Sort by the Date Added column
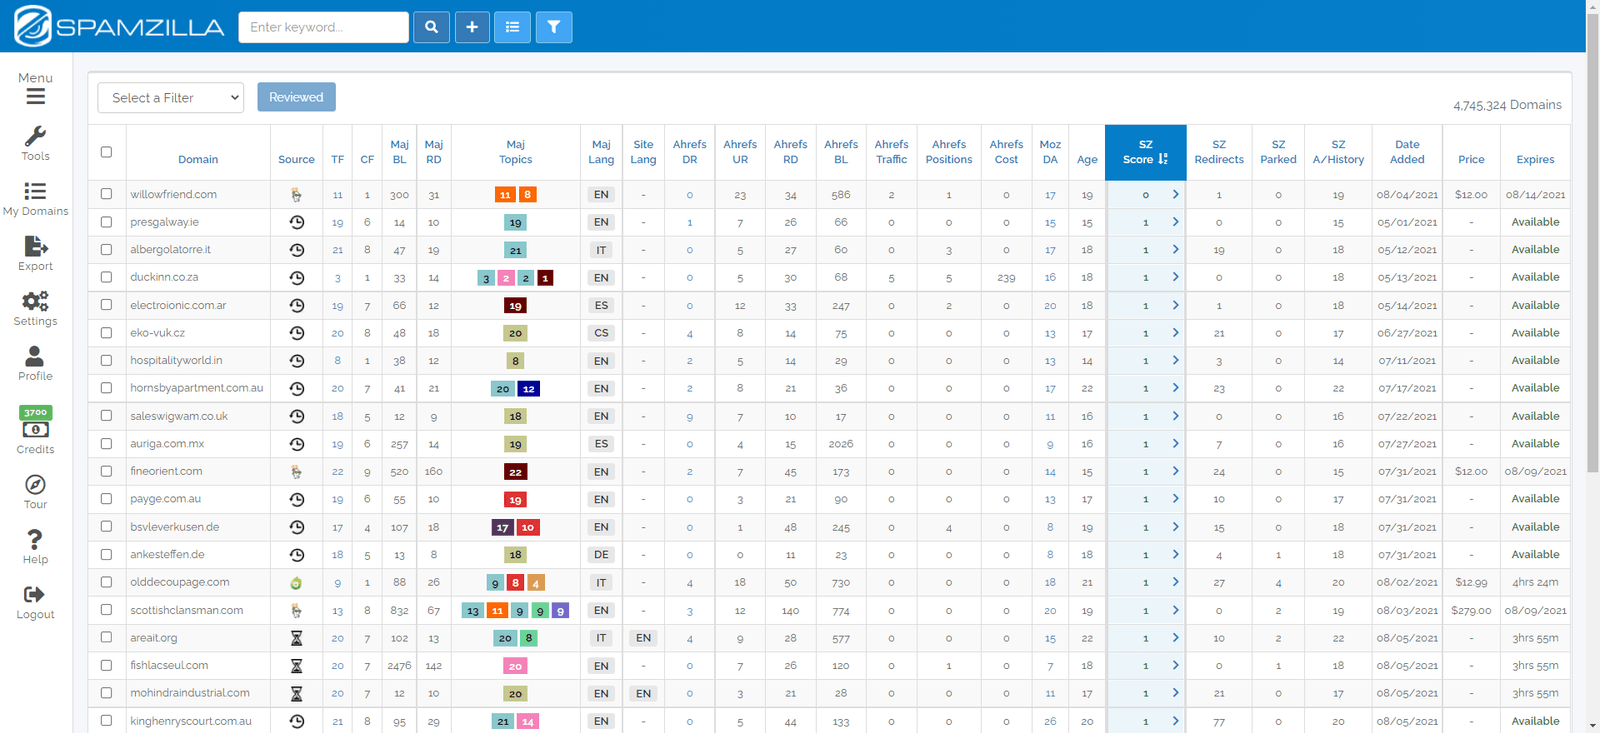Screen dimensions: 1600x733 [1407, 152]
